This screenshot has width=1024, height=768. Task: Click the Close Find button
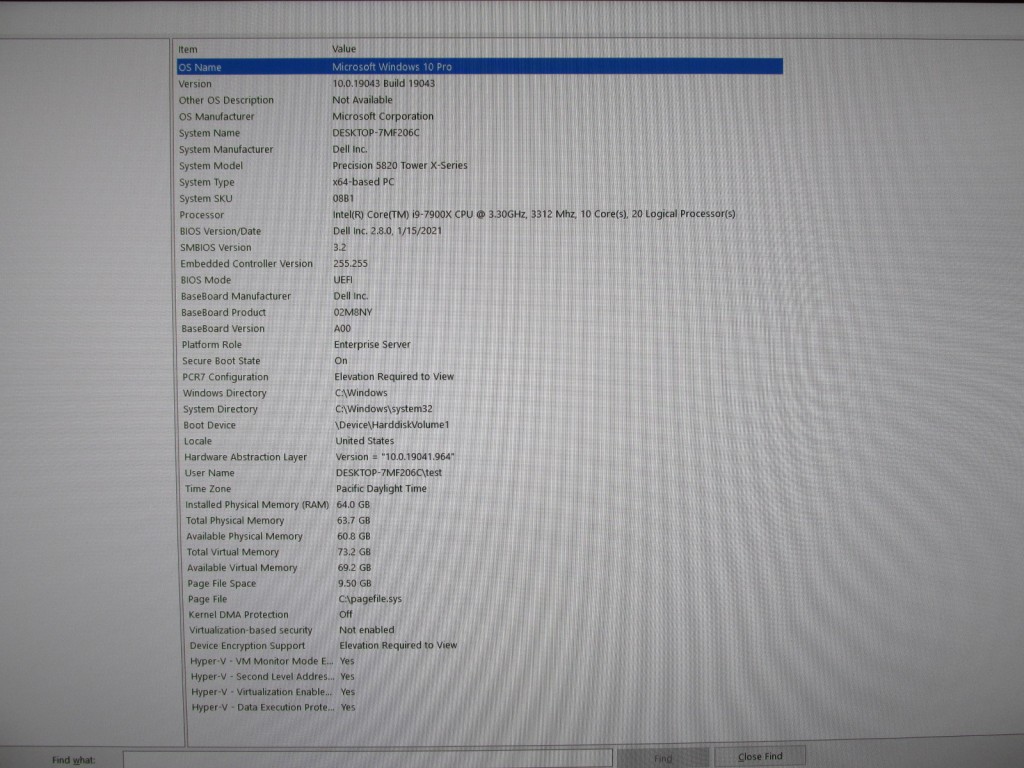coord(760,757)
